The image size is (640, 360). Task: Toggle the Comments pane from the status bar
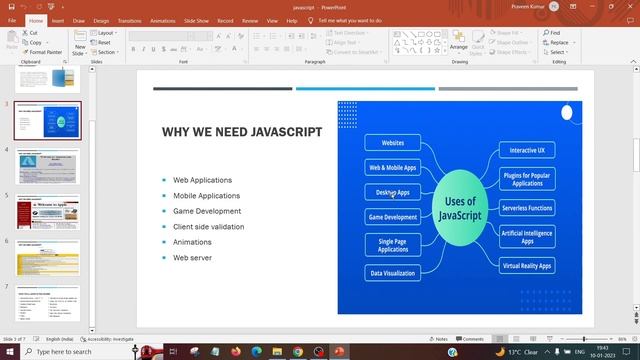click(x=470, y=339)
